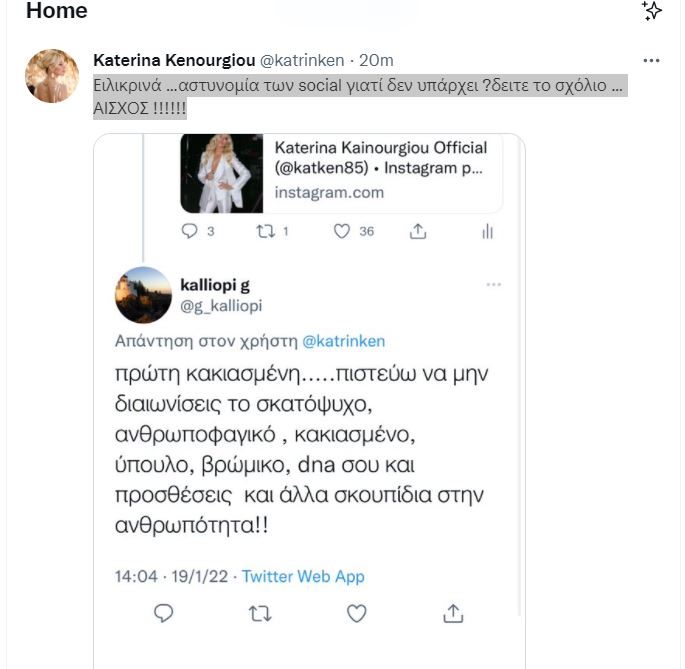
Task: Open the analytics bar chart icon
Action: 488,231
